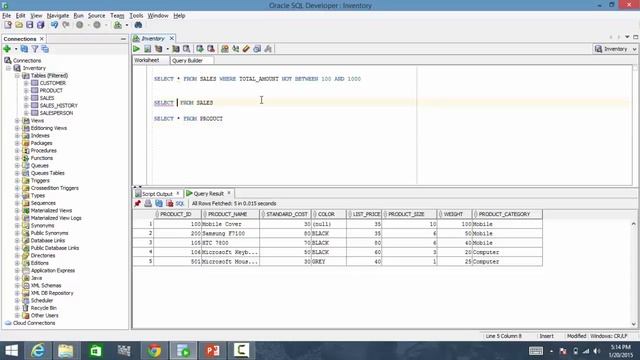Click the PRODUCT_CATEGORY column header
Image resolution: width=640 pixels, height=360 pixels.
coord(507,214)
